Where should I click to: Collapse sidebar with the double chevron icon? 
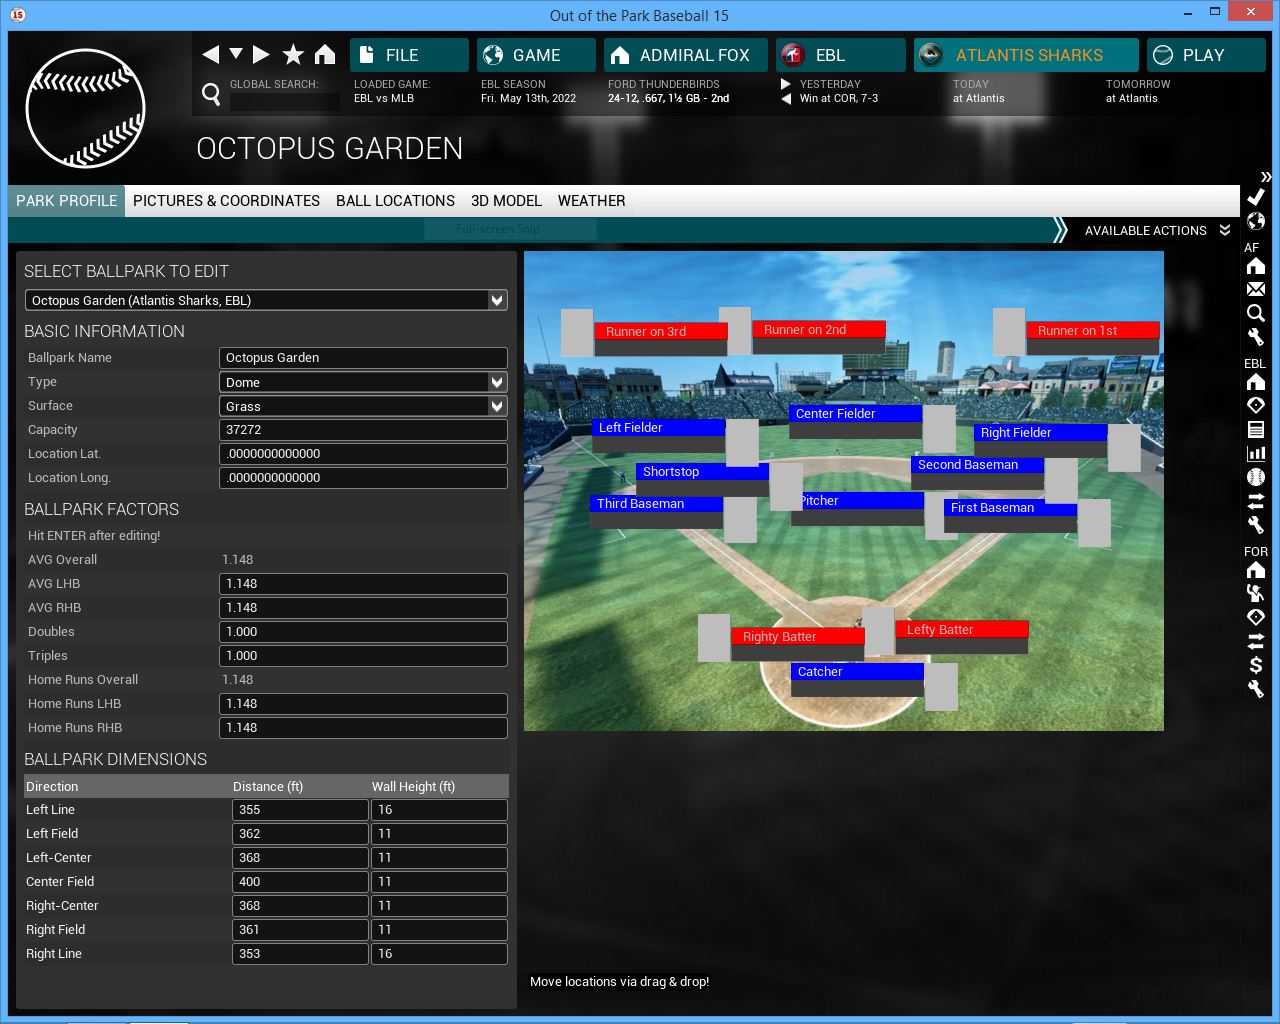coord(1265,176)
